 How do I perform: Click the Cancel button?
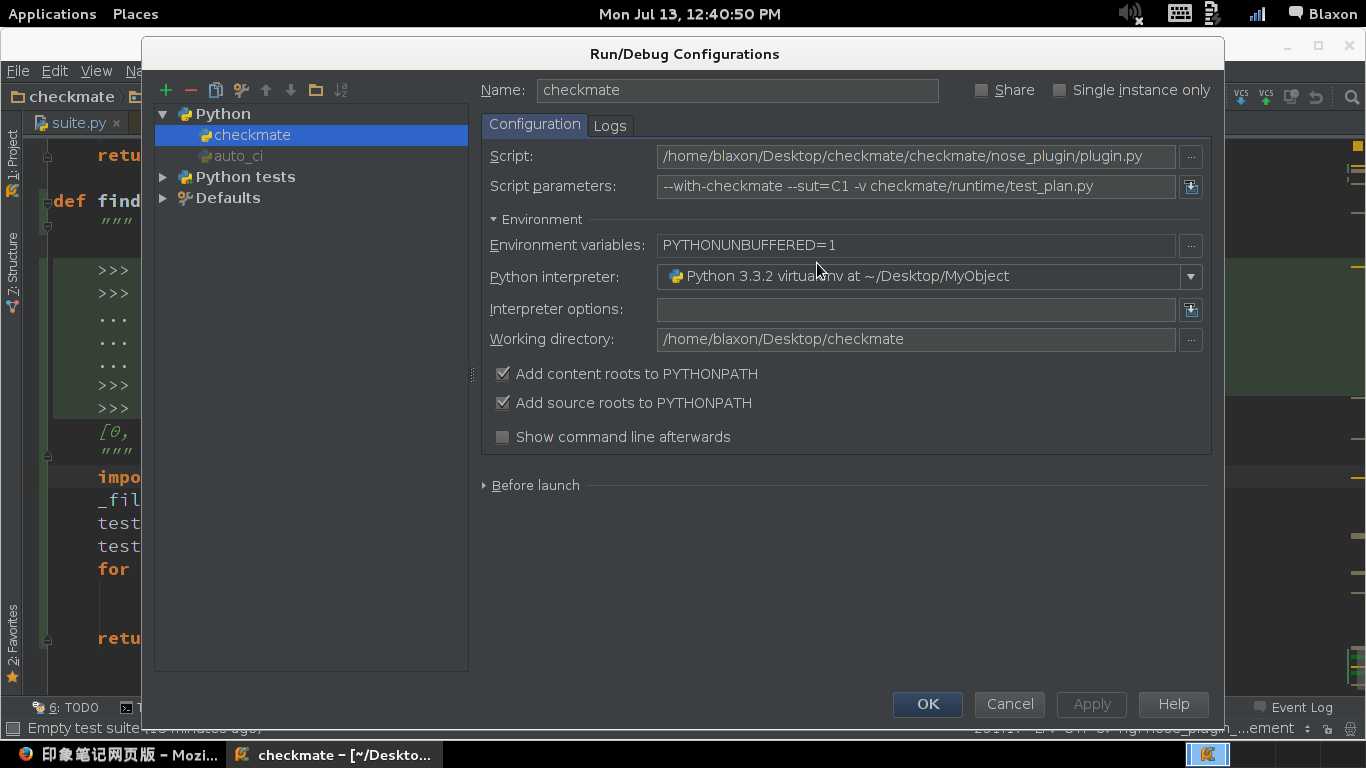coord(1010,704)
